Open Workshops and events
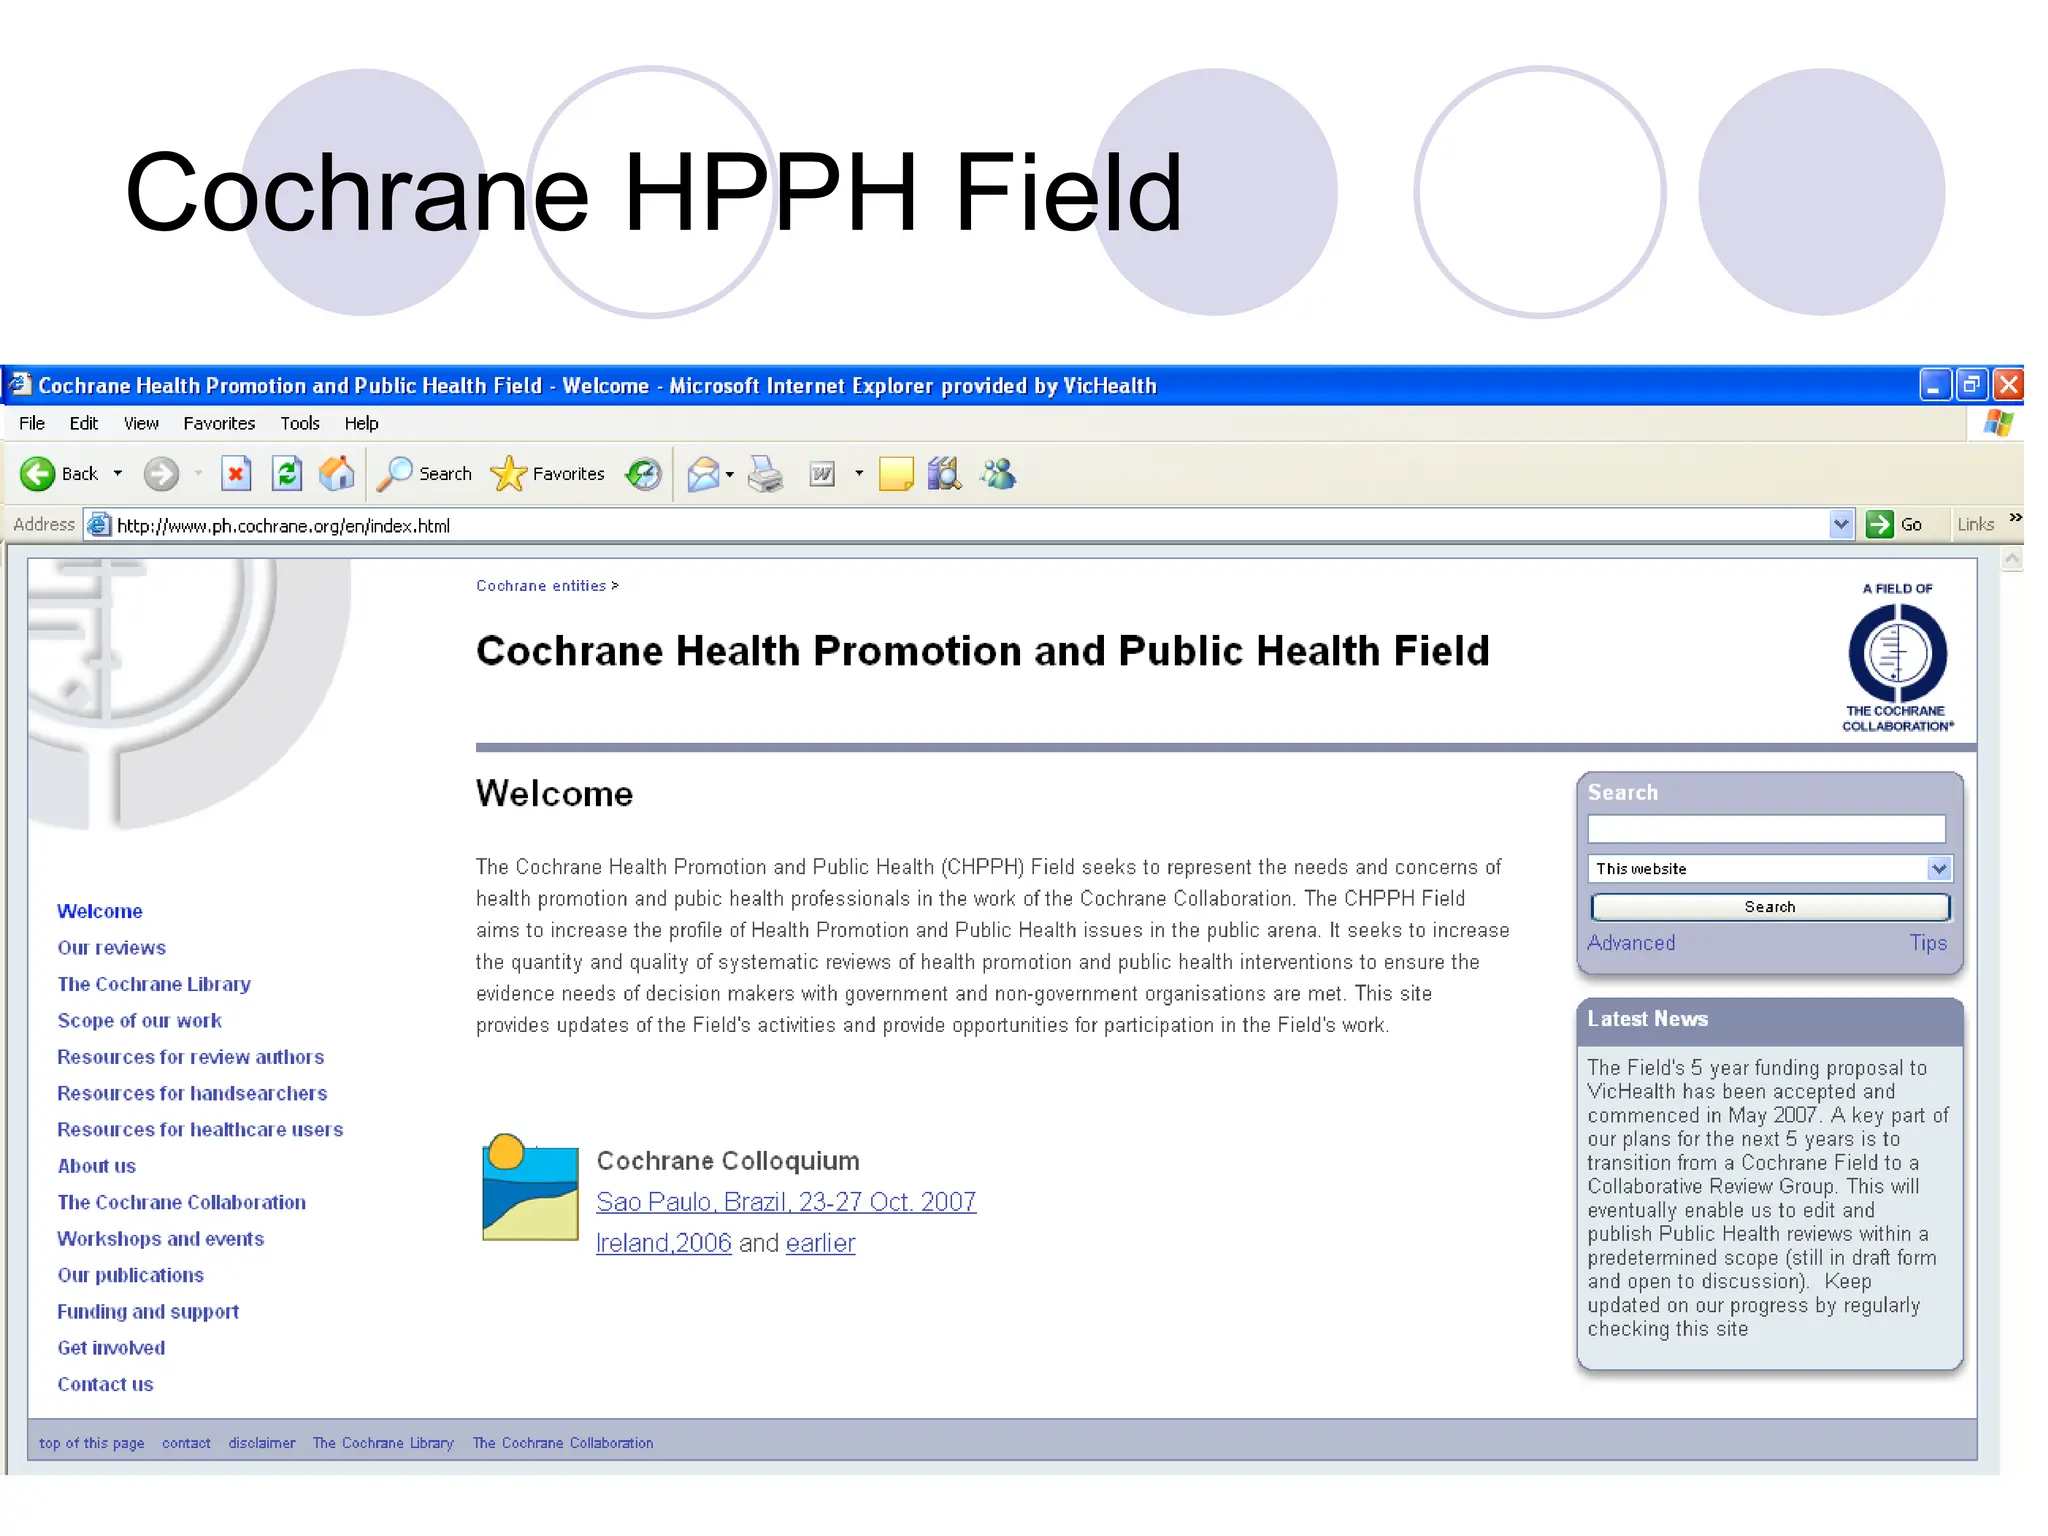 point(160,1239)
